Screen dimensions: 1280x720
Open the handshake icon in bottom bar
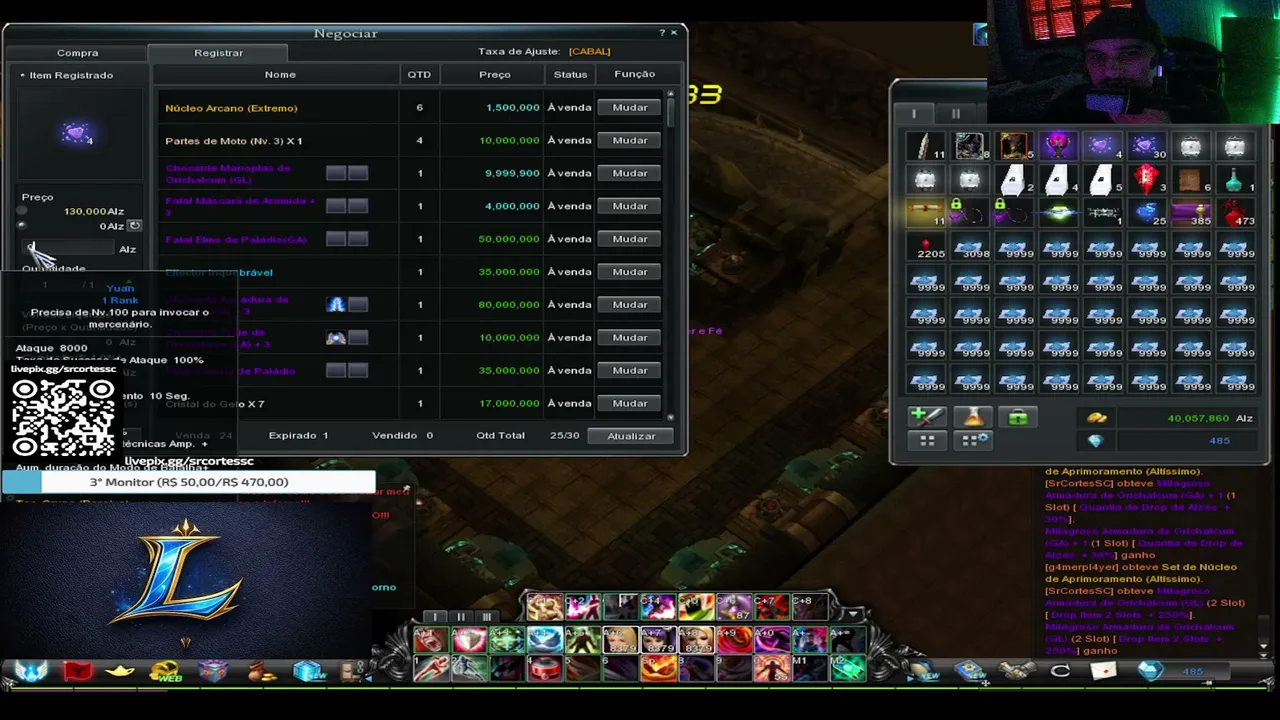(1016, 671)
